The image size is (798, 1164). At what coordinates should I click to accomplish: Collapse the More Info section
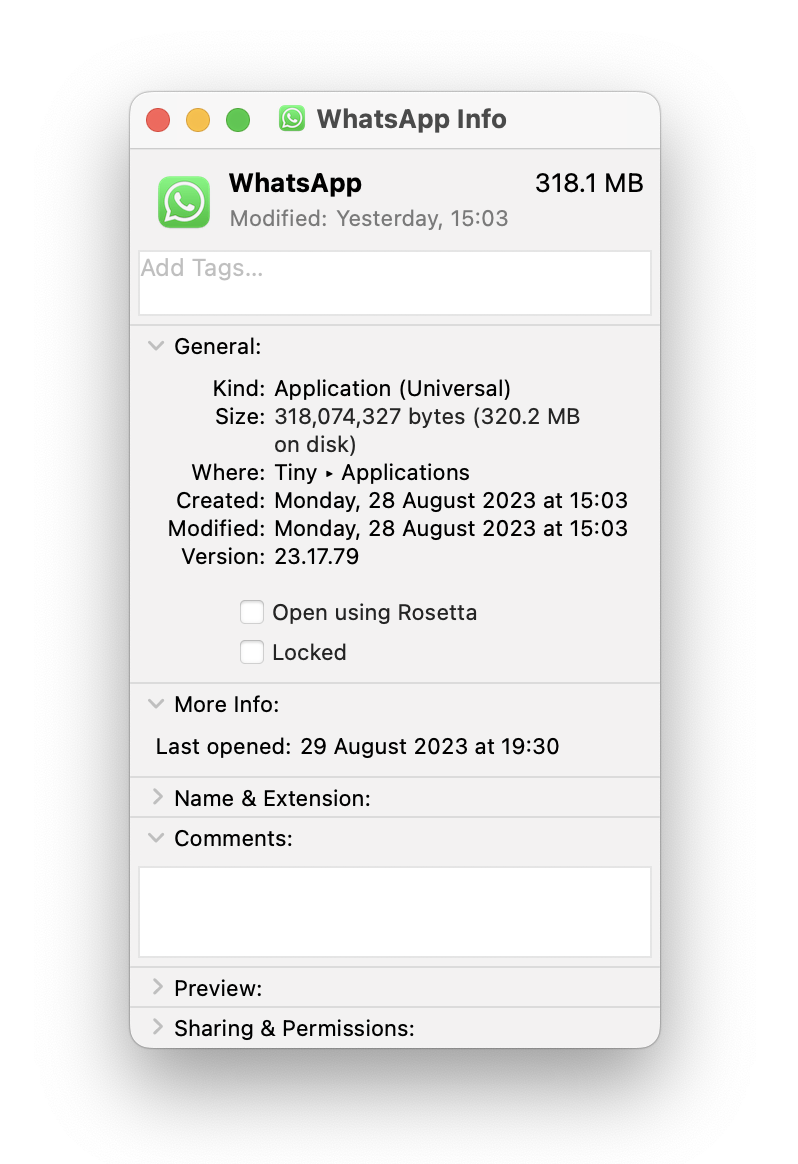156,704
